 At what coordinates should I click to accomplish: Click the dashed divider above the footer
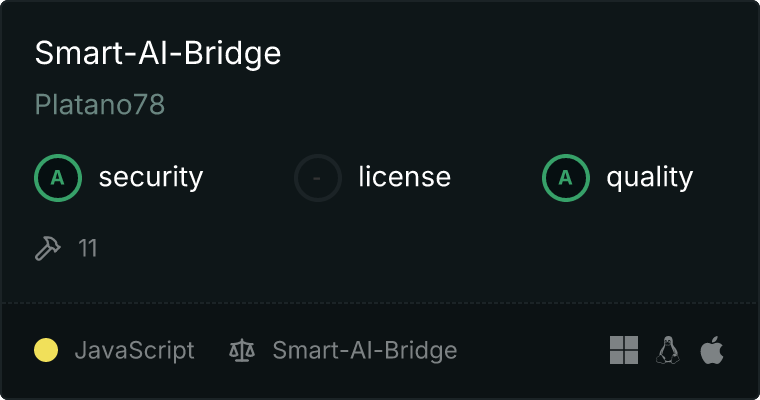[x=380, y=302]
